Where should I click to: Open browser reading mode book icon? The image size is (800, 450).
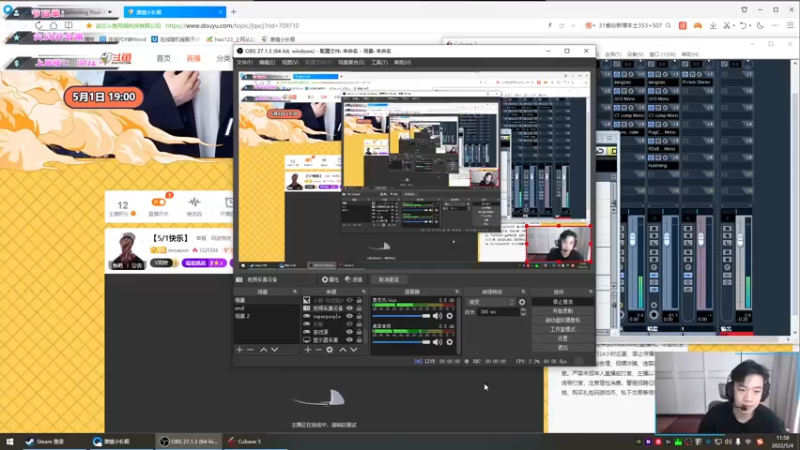(68, 26)
